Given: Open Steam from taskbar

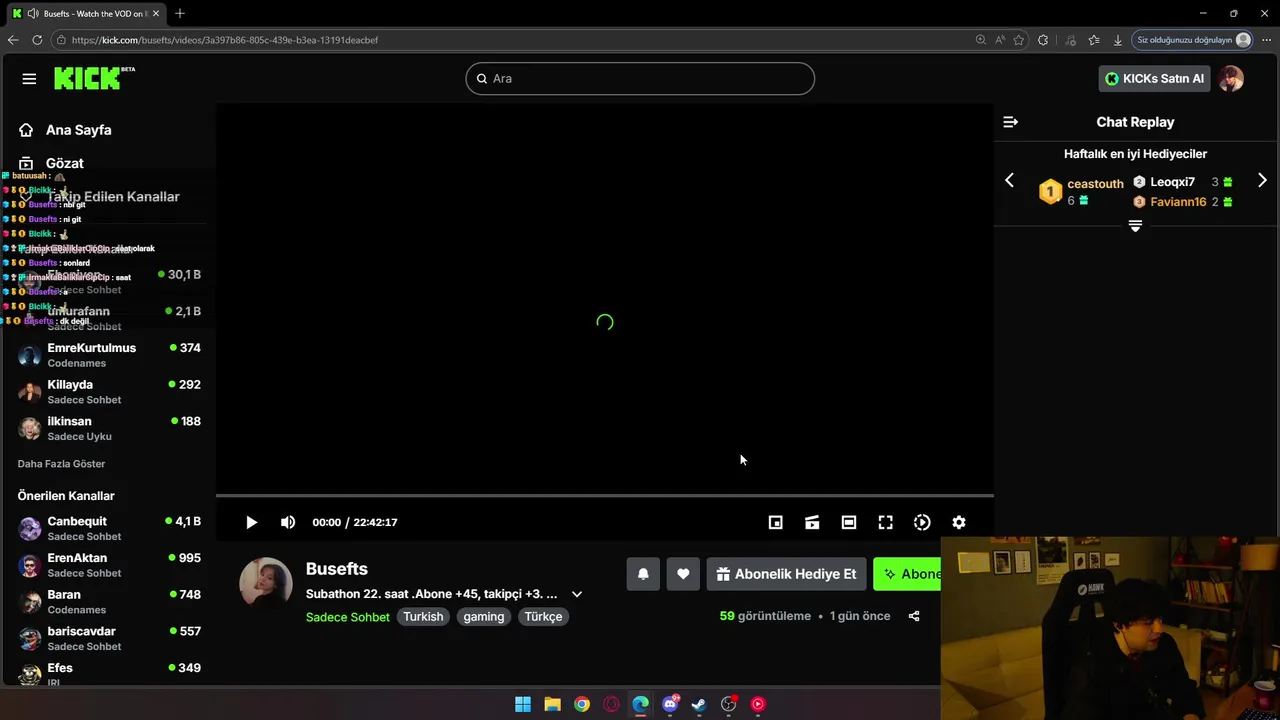Looking at the screenshot, I should click(x=699, y=704).
